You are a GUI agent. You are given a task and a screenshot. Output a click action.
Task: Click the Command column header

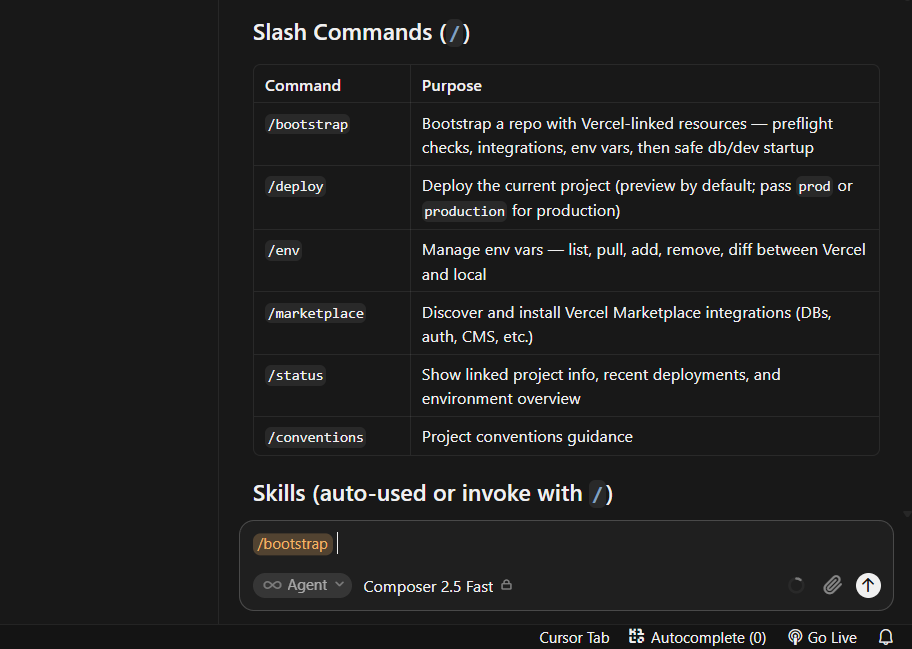click(302, 85)
